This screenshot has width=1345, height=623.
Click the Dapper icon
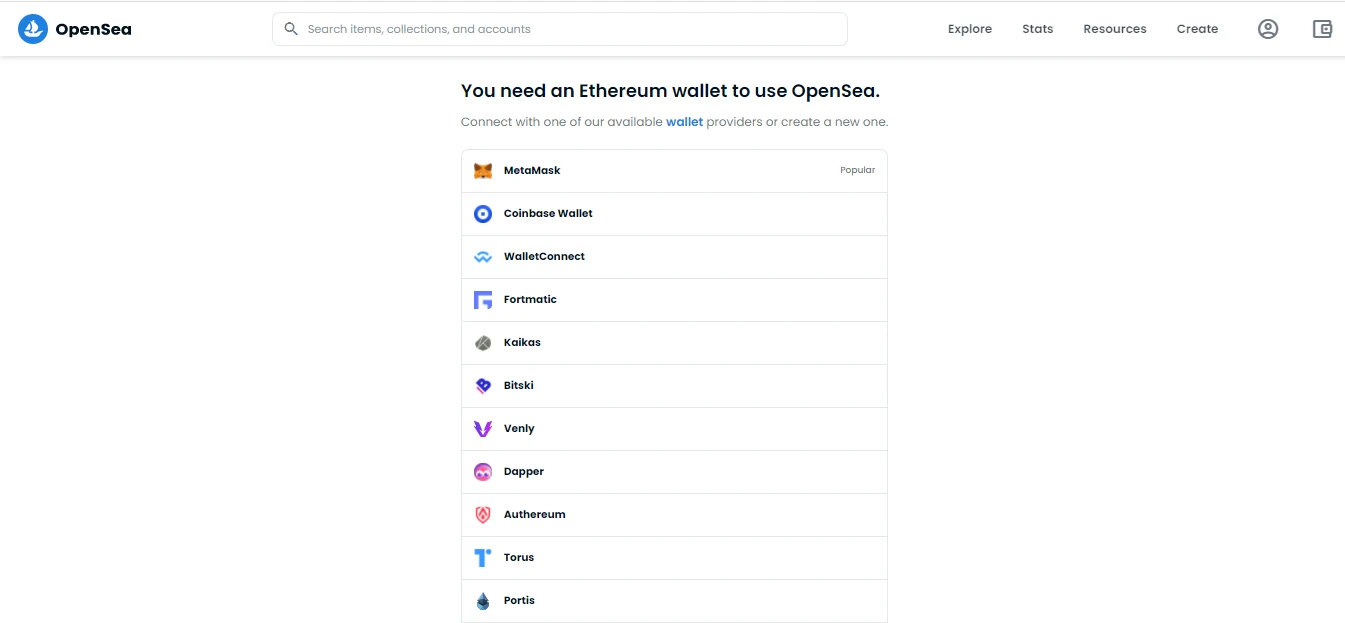point(483,472)
